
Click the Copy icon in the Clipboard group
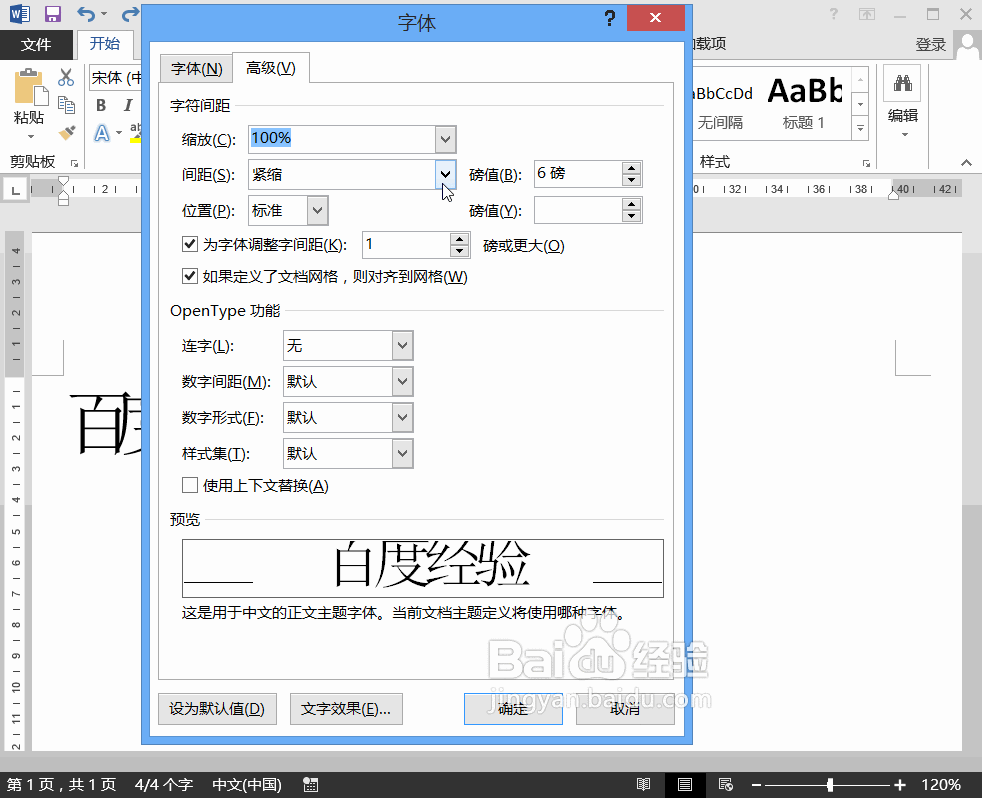coord(65,103)
